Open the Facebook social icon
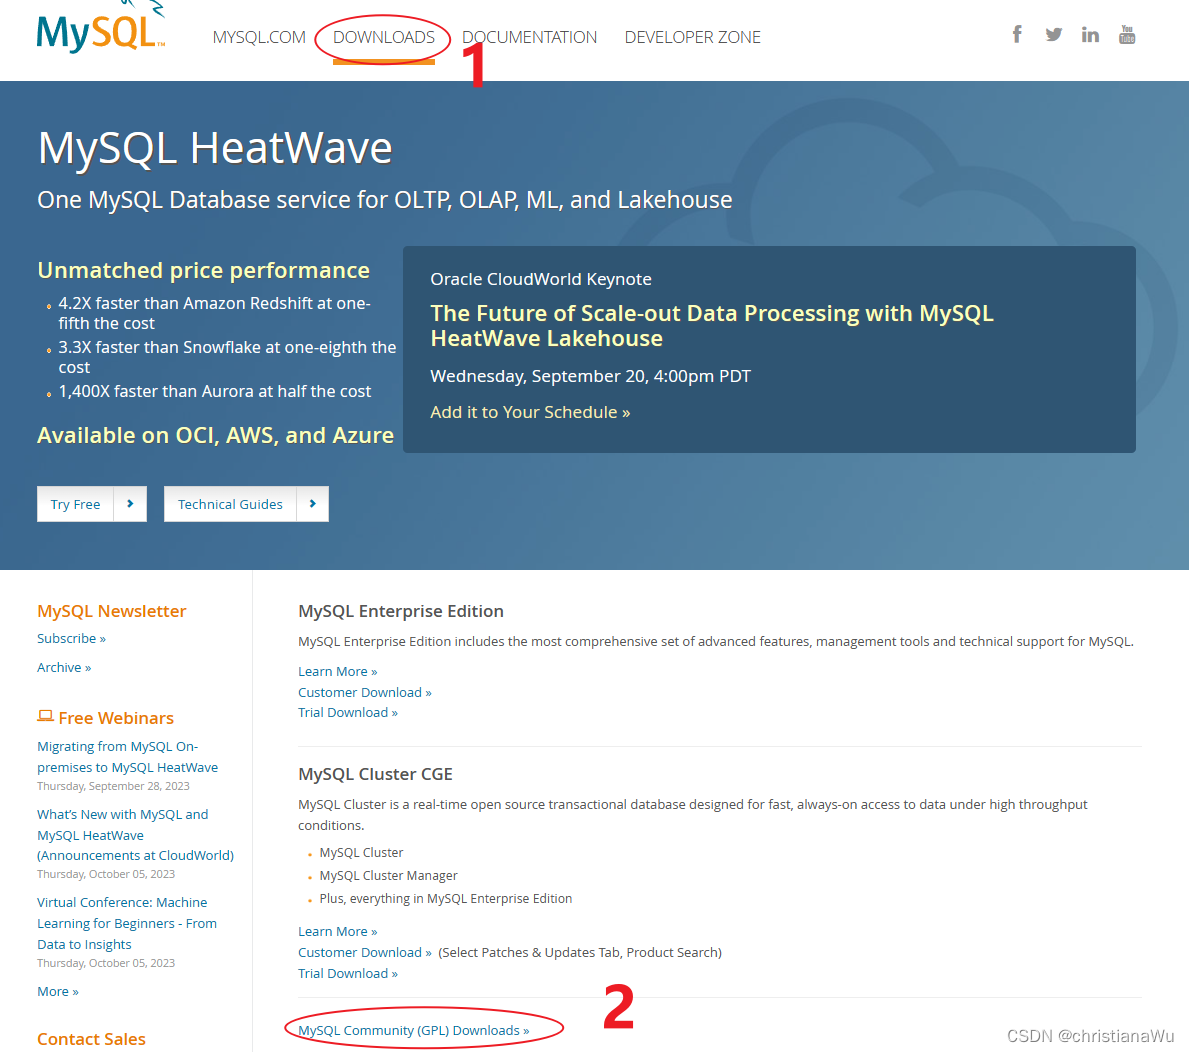 tap(1017, 34)
